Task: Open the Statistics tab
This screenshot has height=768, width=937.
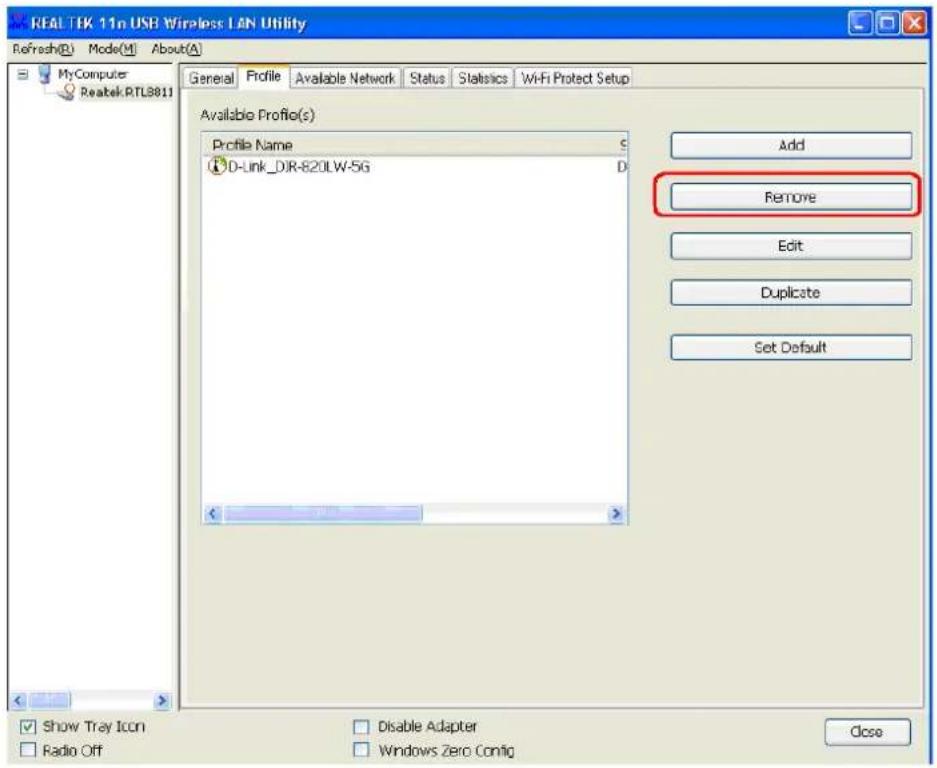Action: coord(483,78)
